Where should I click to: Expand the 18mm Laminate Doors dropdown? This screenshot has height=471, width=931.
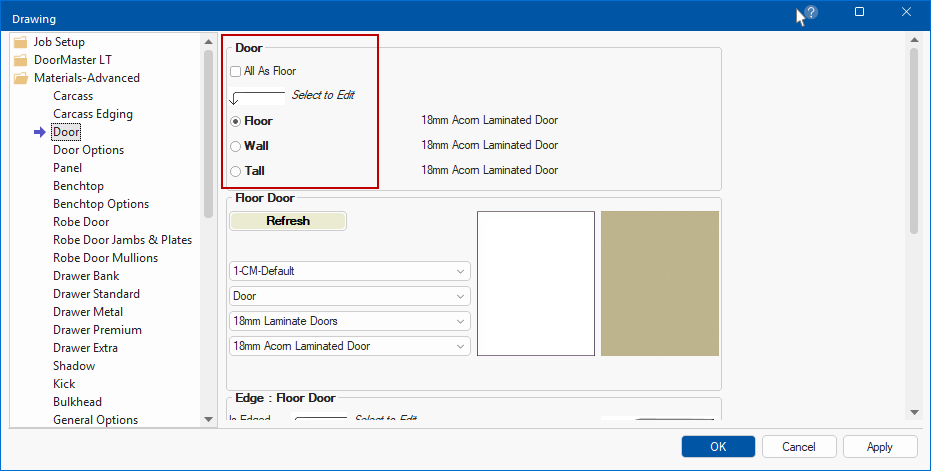(x=350, y=321)
